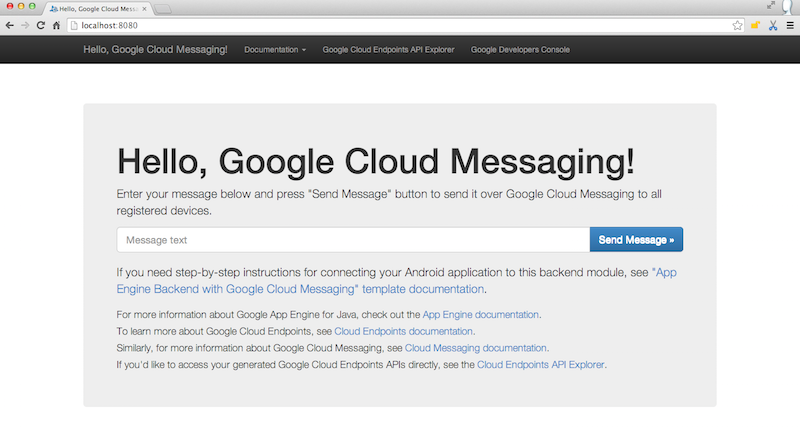The height and width of the screenshot is (432, 800).
Task: Open Google Cloud Endpoints API Explorer navbar item
Action: tap(388, 49)
